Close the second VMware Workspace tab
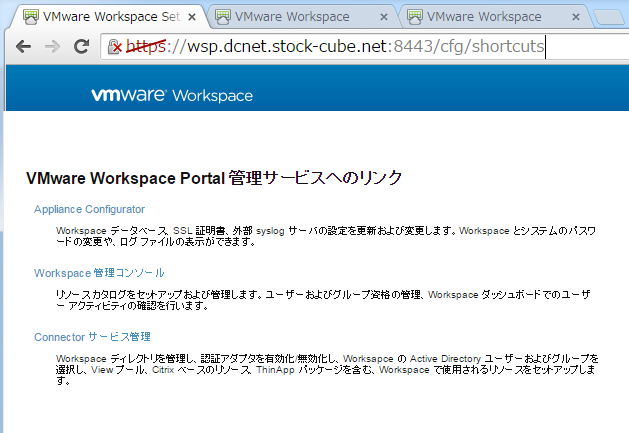 coord(383,17)
